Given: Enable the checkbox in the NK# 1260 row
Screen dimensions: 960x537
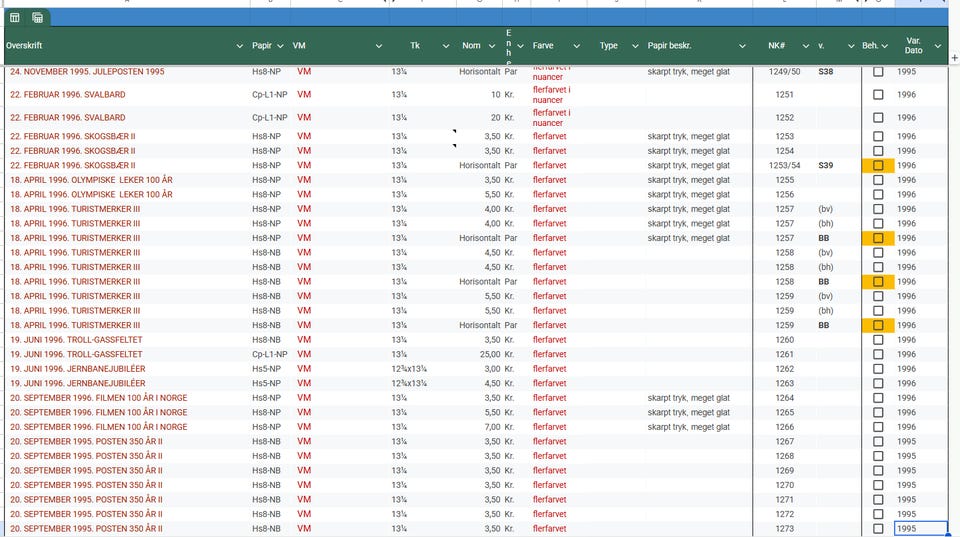Looking at the screenshot, I should pyautogui.click(x=878, y=340).
